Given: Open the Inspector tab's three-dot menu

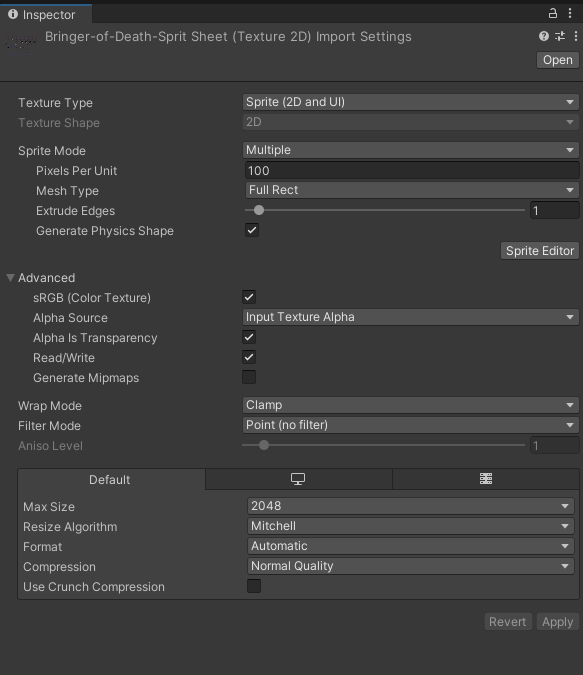Looking at the screenshot, I should [x=570, y=13].
